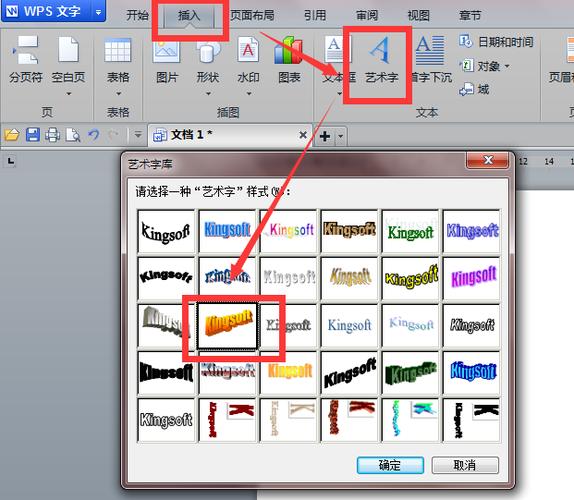Click the printer icon
This screenshot has width=574, height=500.
pos(52,135)
